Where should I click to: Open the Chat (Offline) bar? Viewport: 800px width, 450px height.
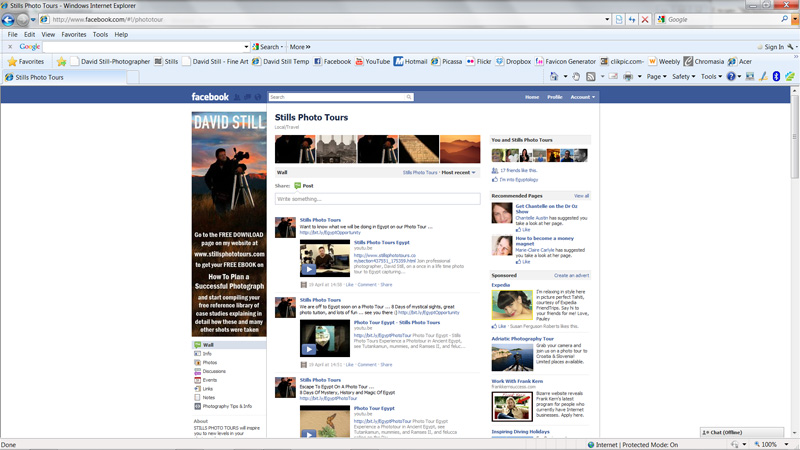point(741,432)
